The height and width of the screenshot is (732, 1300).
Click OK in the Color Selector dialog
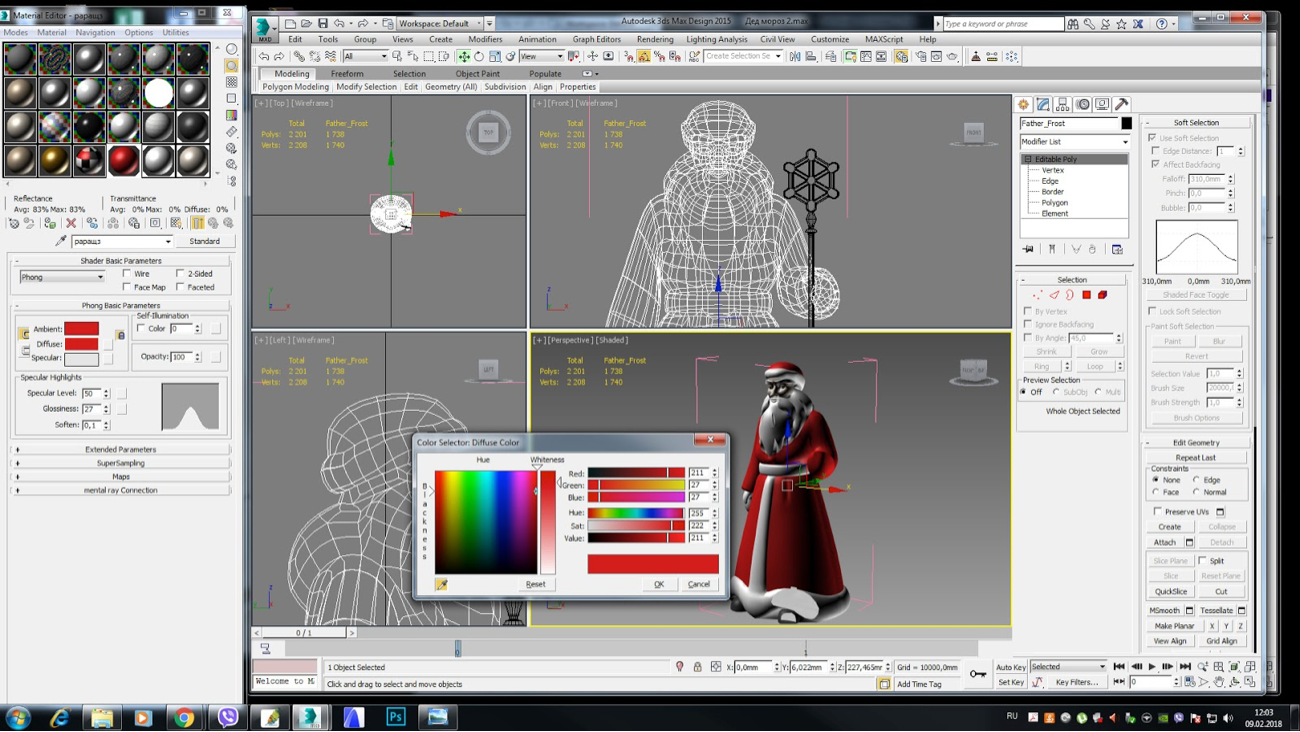658,584
